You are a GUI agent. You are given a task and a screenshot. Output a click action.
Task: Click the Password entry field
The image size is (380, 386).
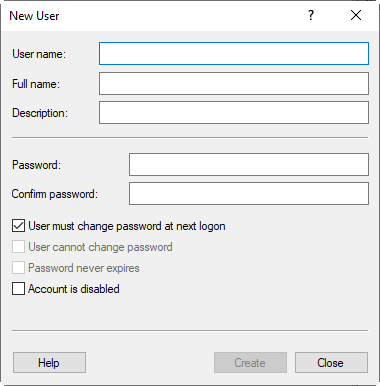click(249, 164)
